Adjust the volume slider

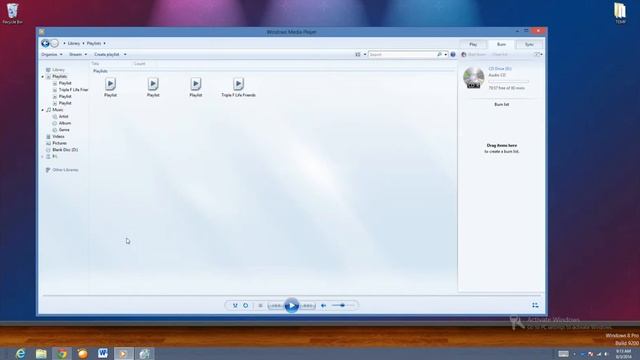click(343, 305)
